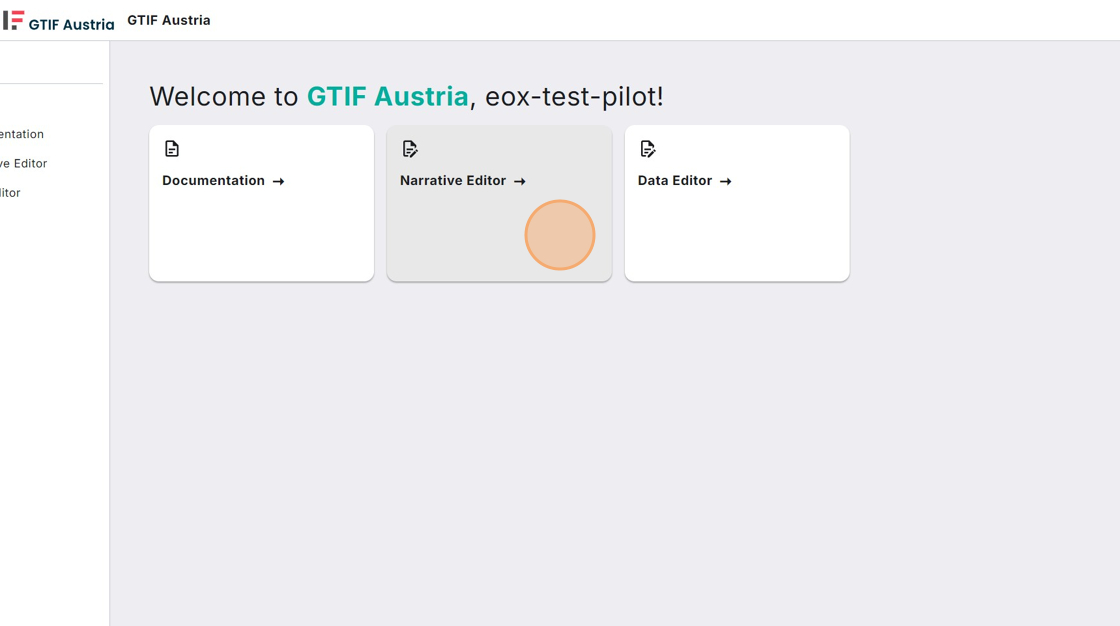Image resolution: width=1120 pixels, height=626 pixels.
Task: Click the edit icon on Data Editor card
Action: (648, 149)
